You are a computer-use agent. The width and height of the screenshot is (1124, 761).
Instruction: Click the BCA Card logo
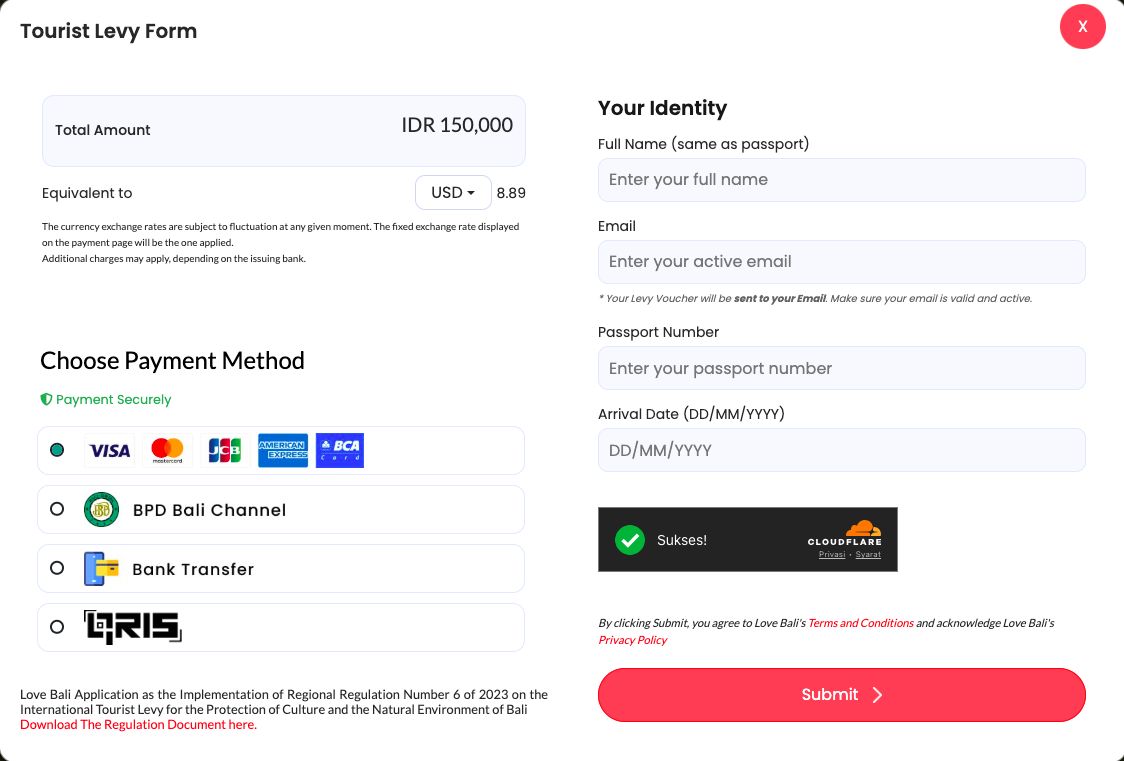pos(340,450)
